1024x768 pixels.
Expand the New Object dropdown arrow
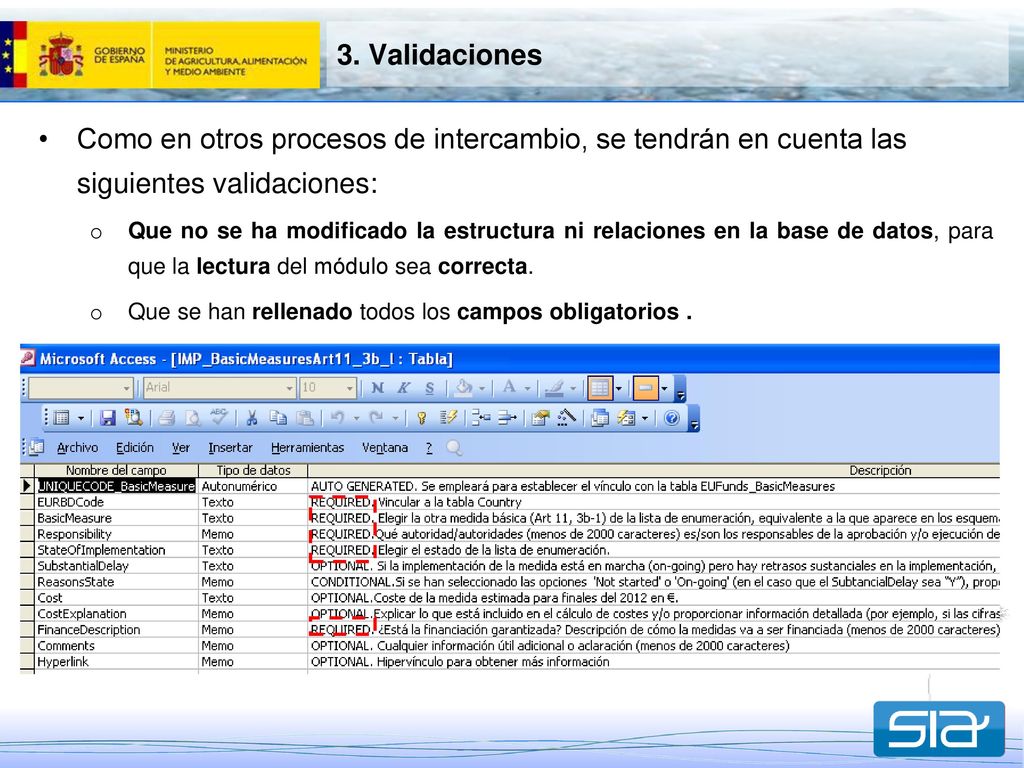(645, 419)
